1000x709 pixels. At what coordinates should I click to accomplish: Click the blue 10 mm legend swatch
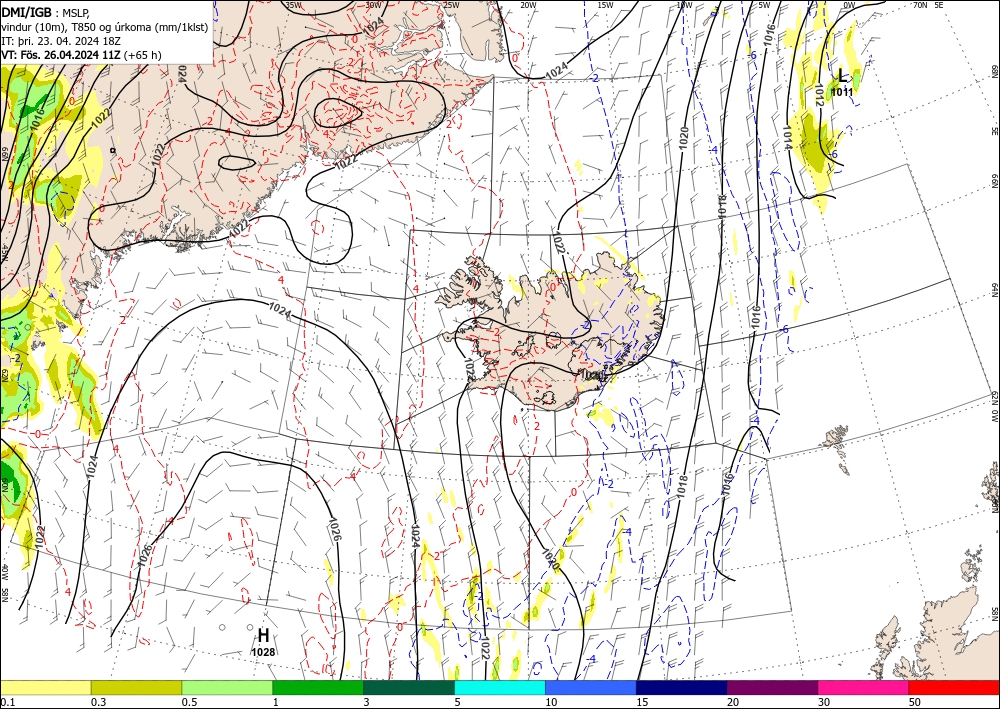(591, 687)
